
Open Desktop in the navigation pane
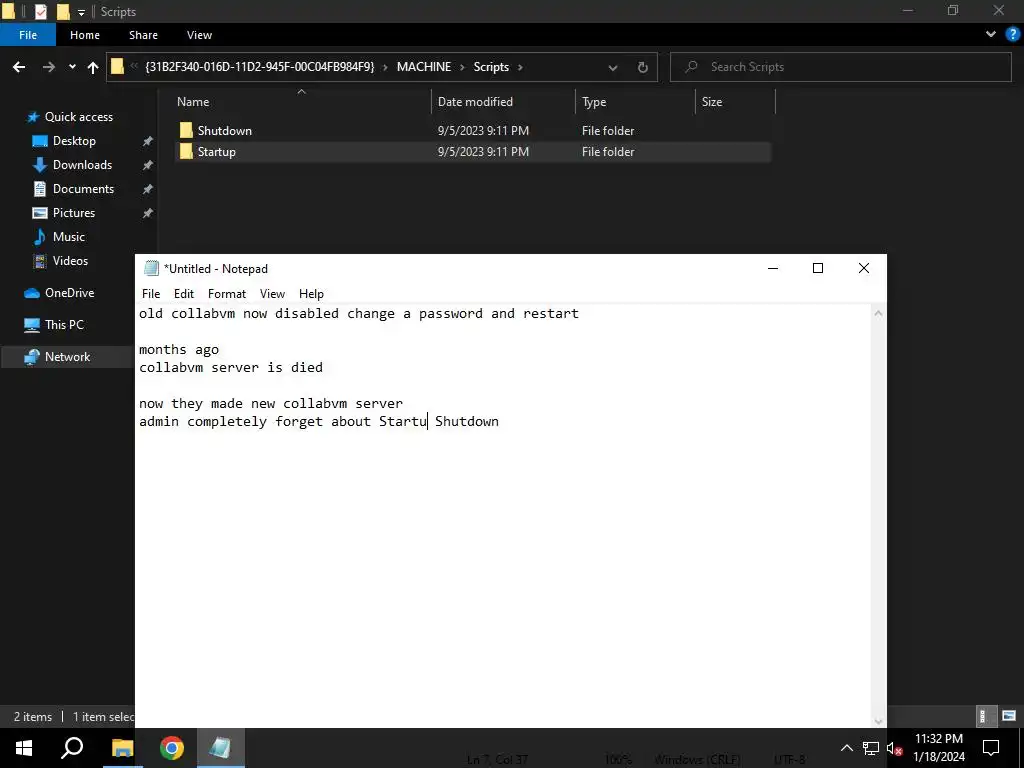(74, 141)
